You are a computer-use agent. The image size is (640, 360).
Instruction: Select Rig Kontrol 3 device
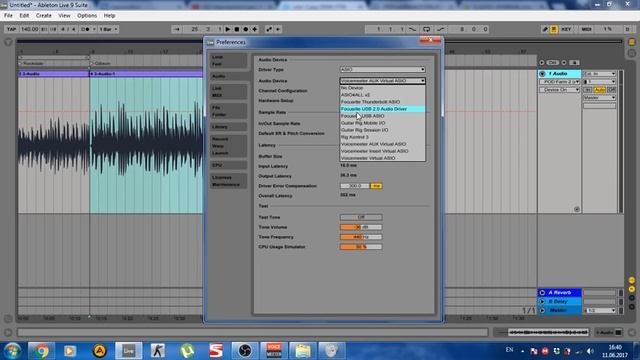[x=382, y=137]
